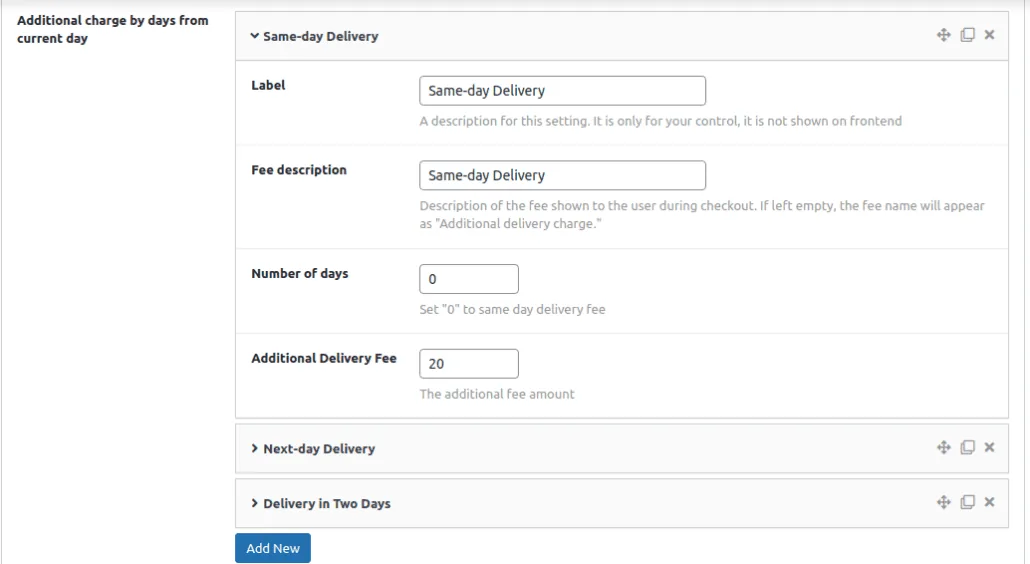Click the move handle on Delivery in Two Days
1030x564 pixels.
[x=943, y=502]
